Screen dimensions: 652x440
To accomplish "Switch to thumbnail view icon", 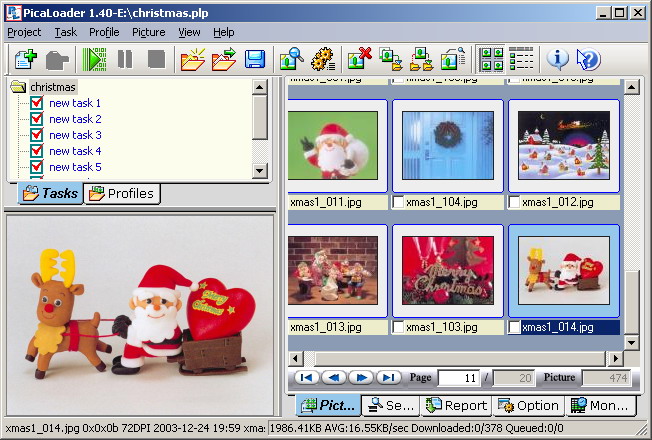I will click(x=491, y=59).
